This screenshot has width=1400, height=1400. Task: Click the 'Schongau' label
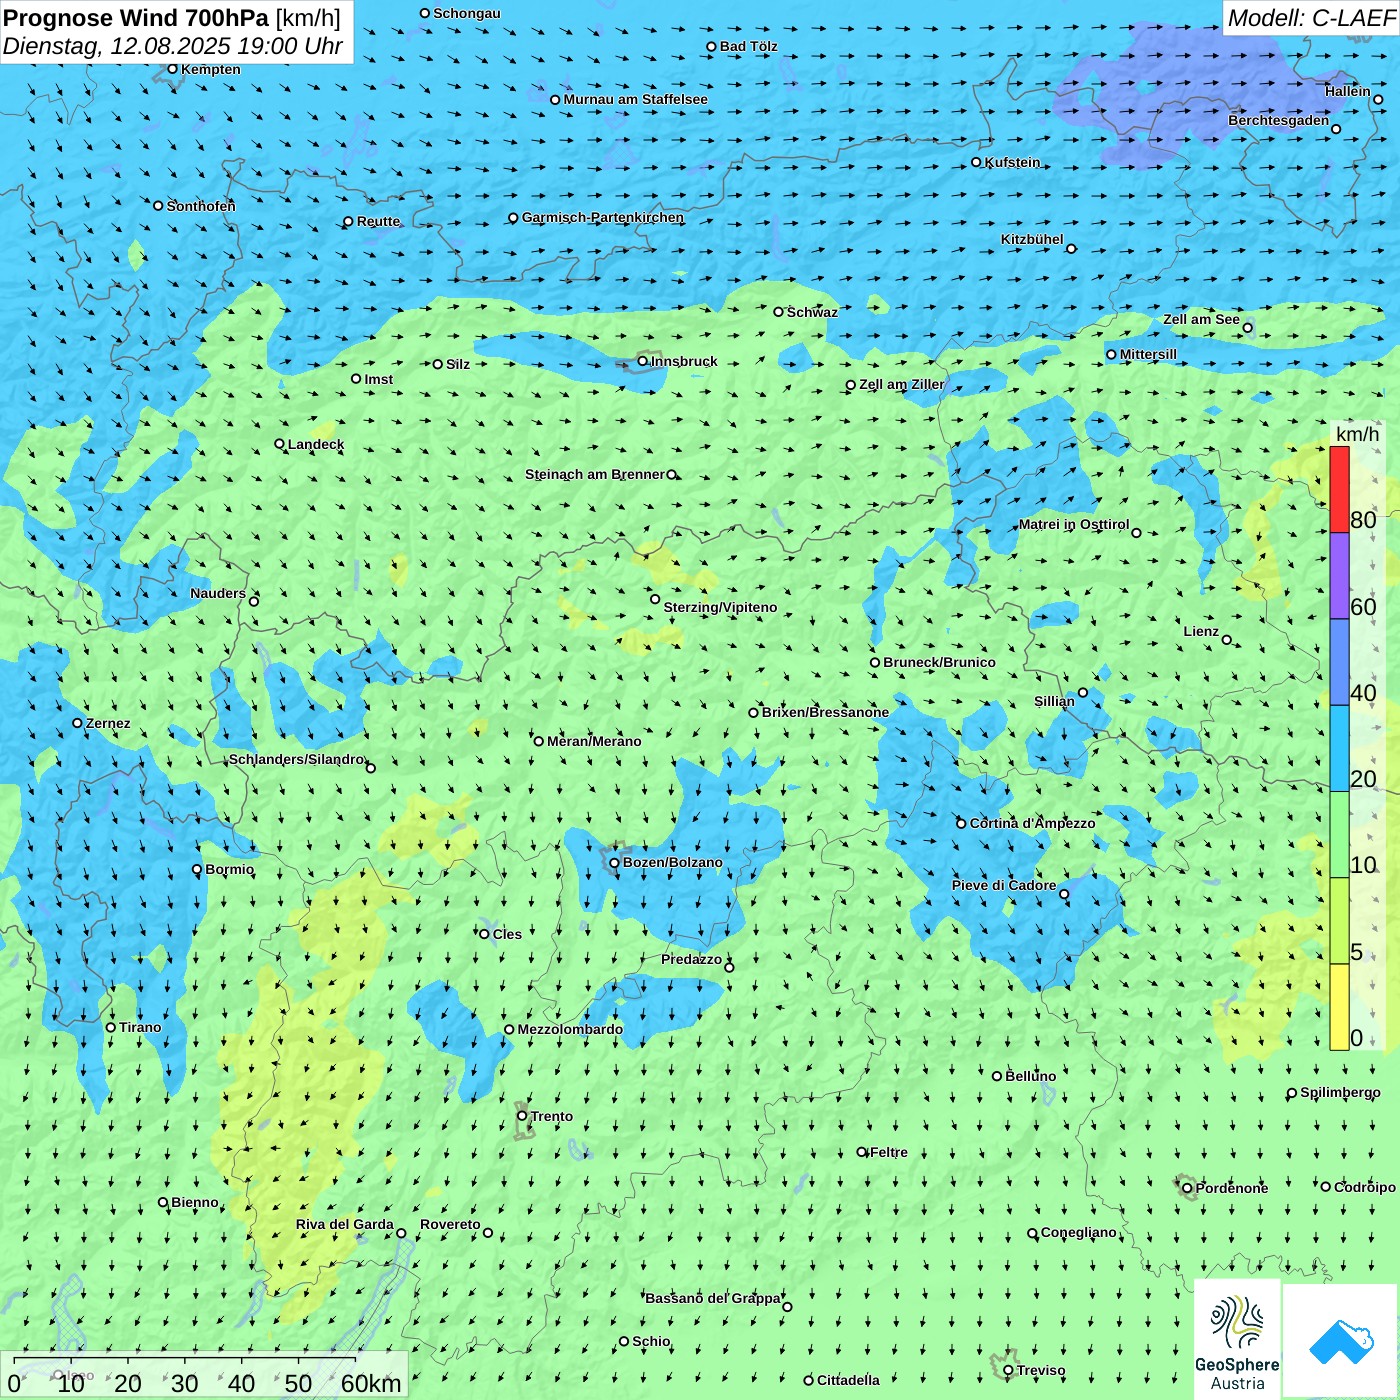467,13
